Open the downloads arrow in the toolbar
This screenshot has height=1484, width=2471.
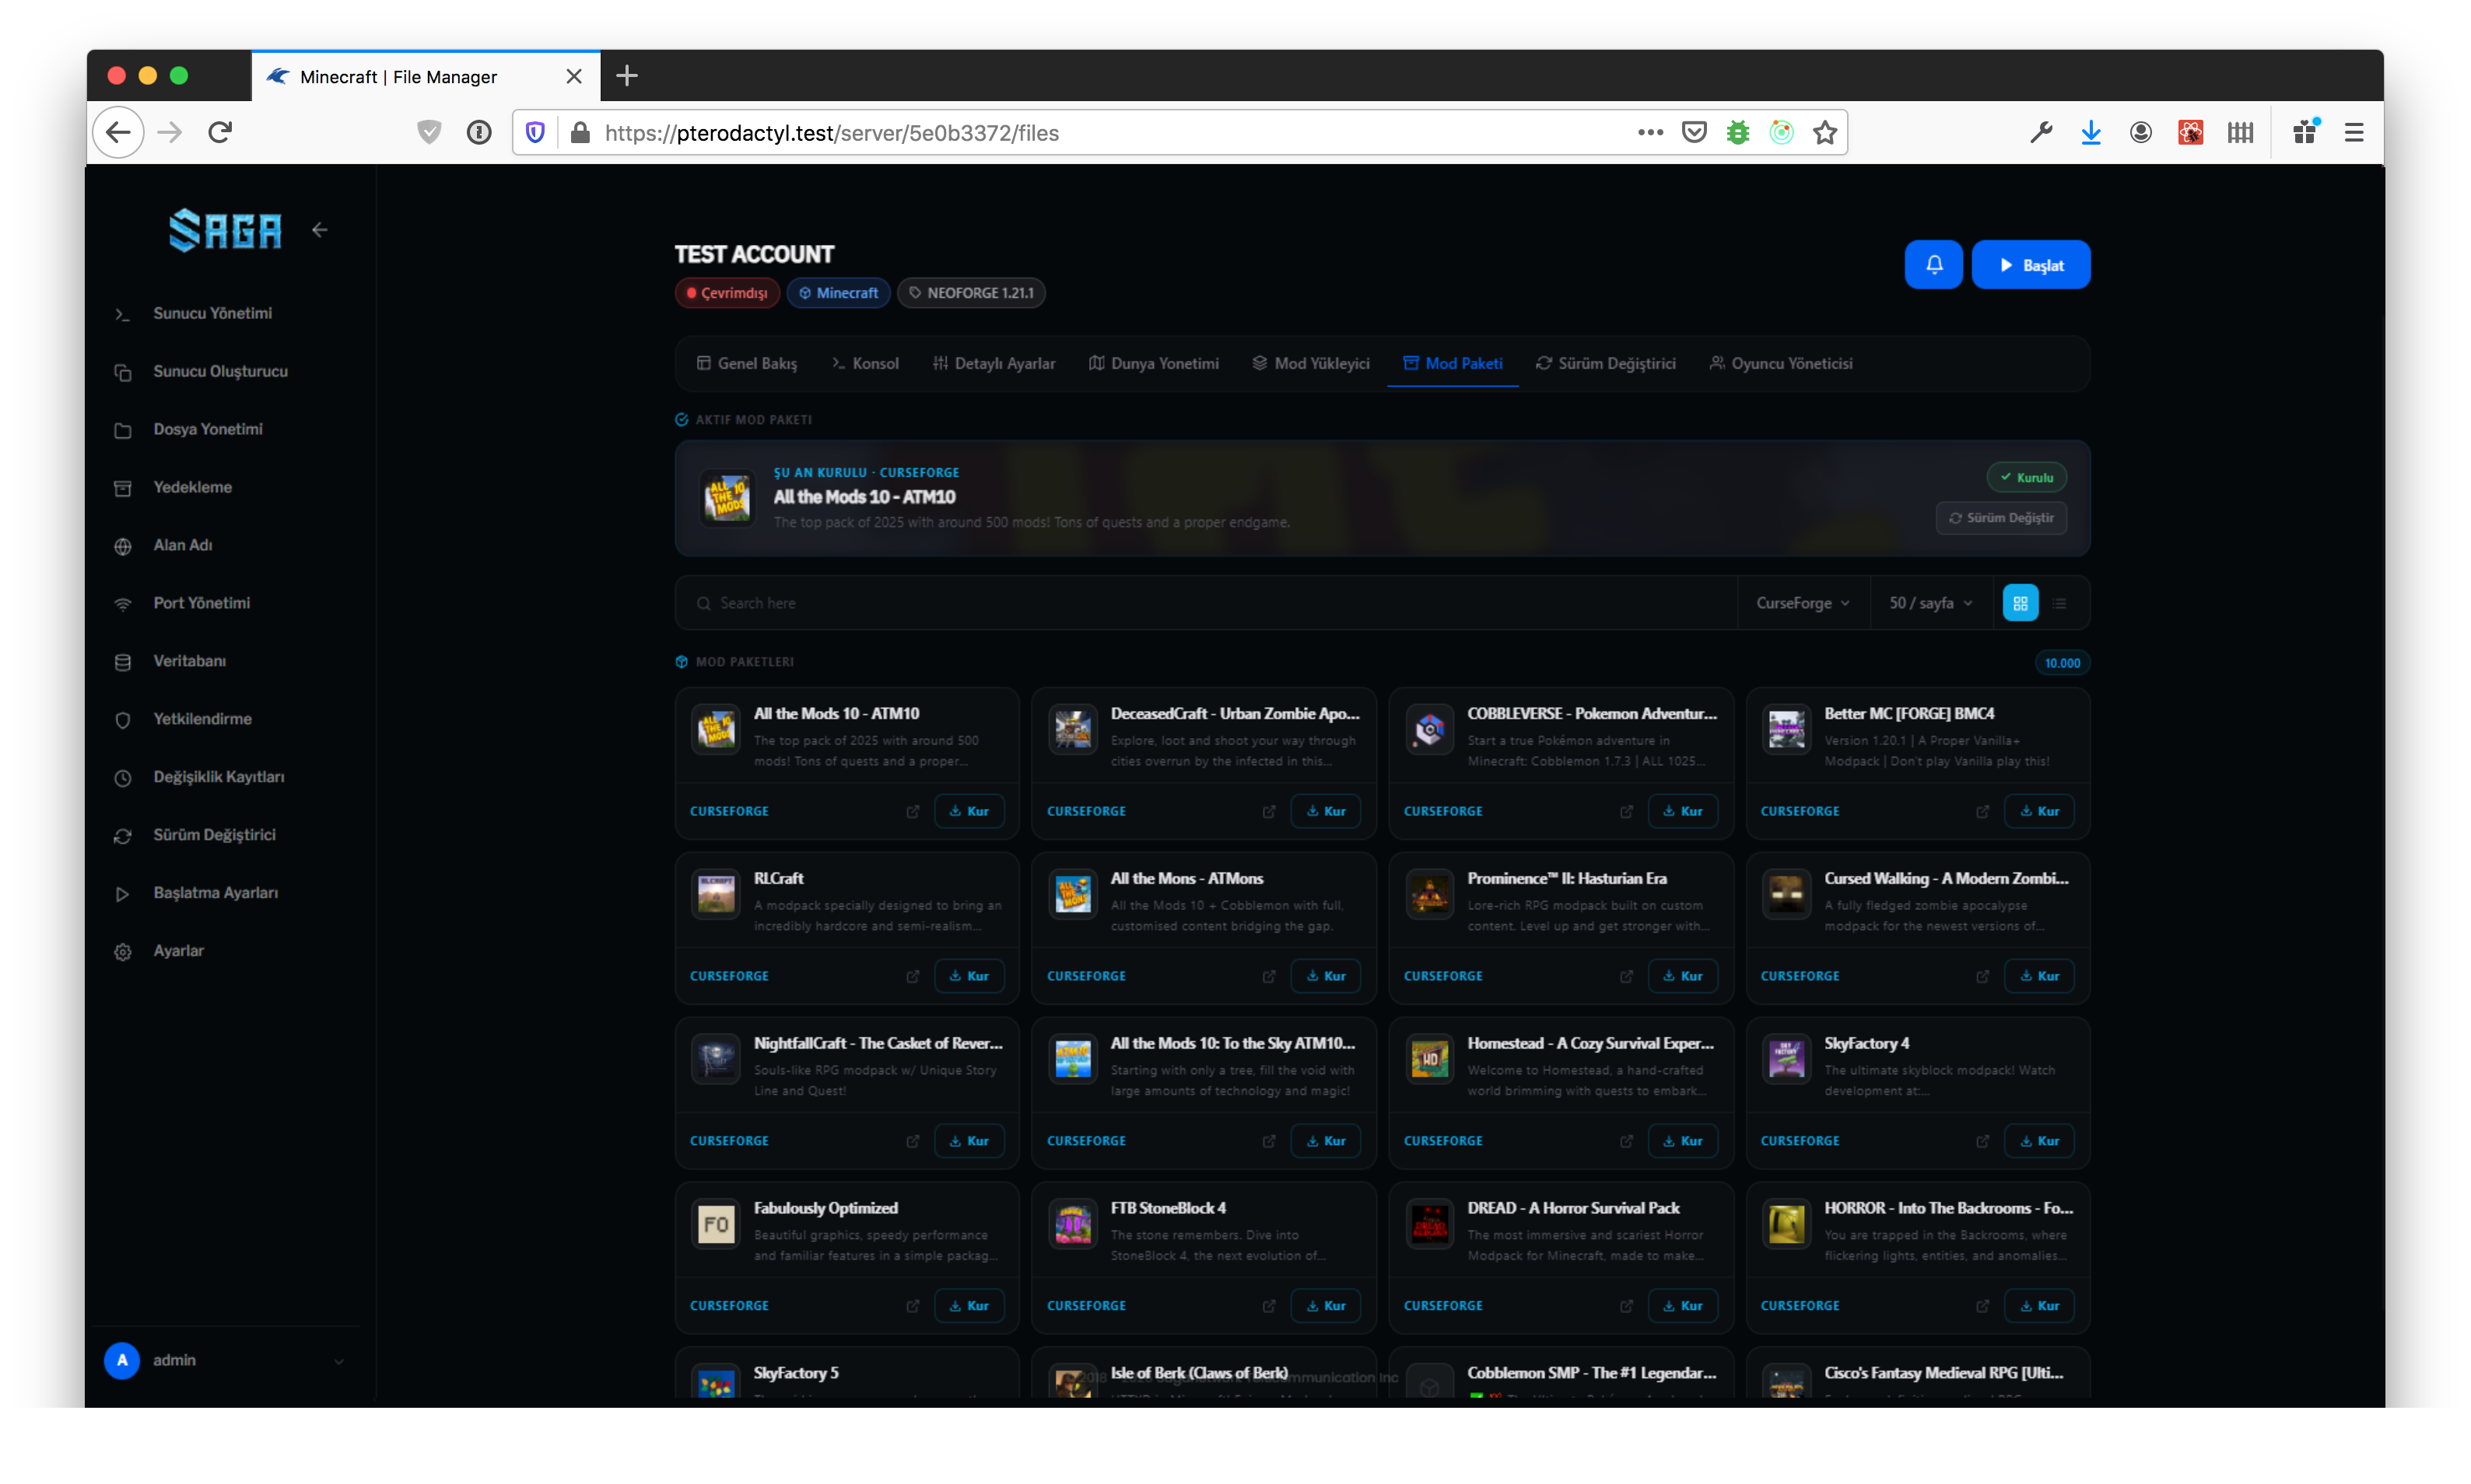coord(2090,132)
